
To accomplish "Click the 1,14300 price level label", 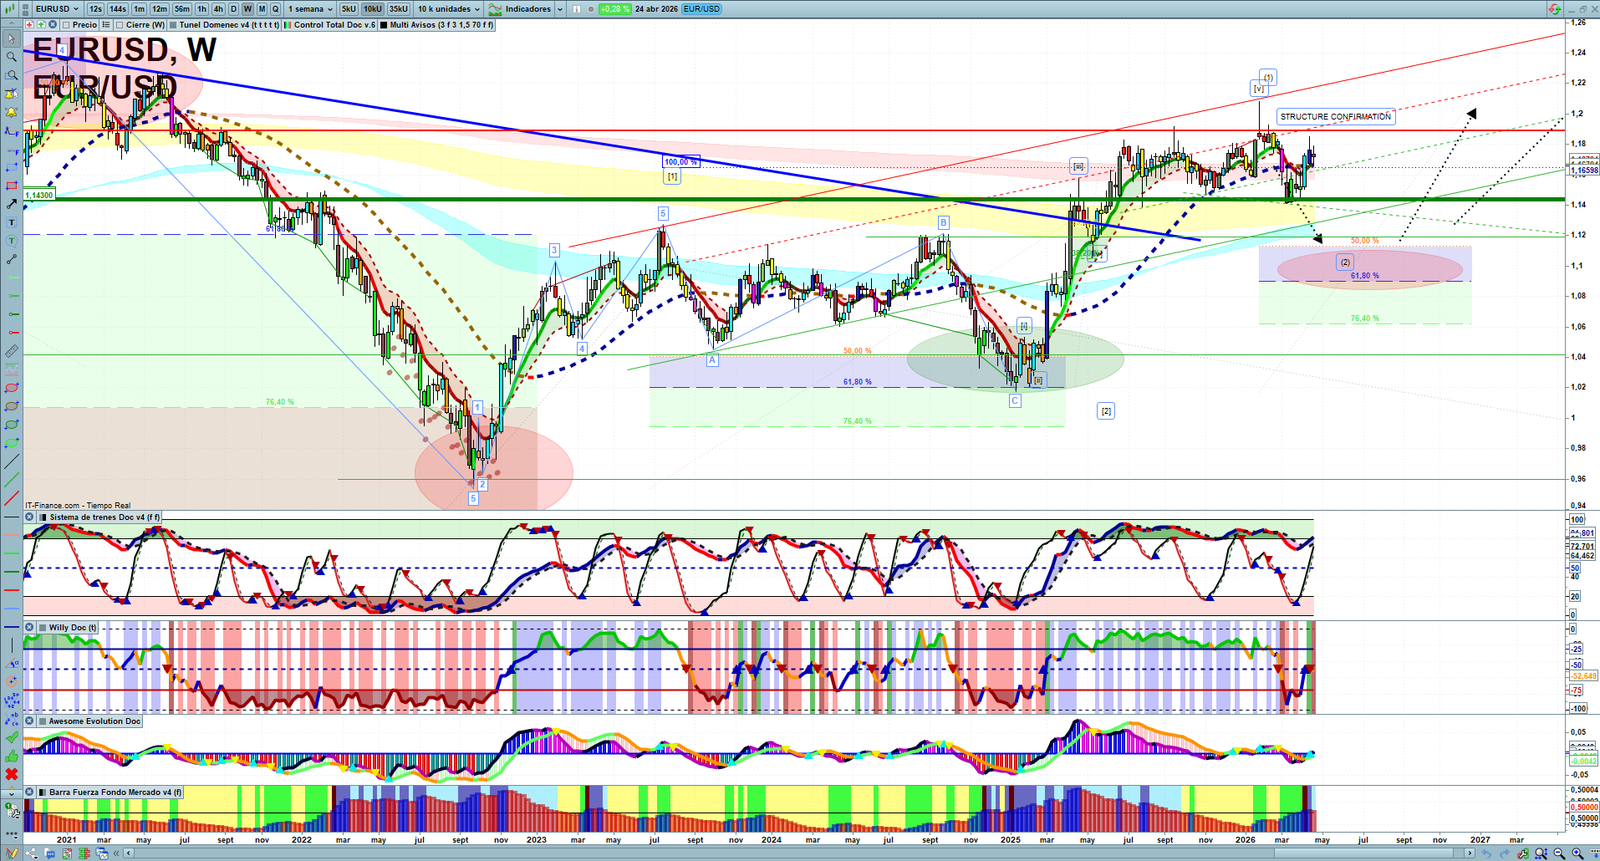I will click(39, 195).
